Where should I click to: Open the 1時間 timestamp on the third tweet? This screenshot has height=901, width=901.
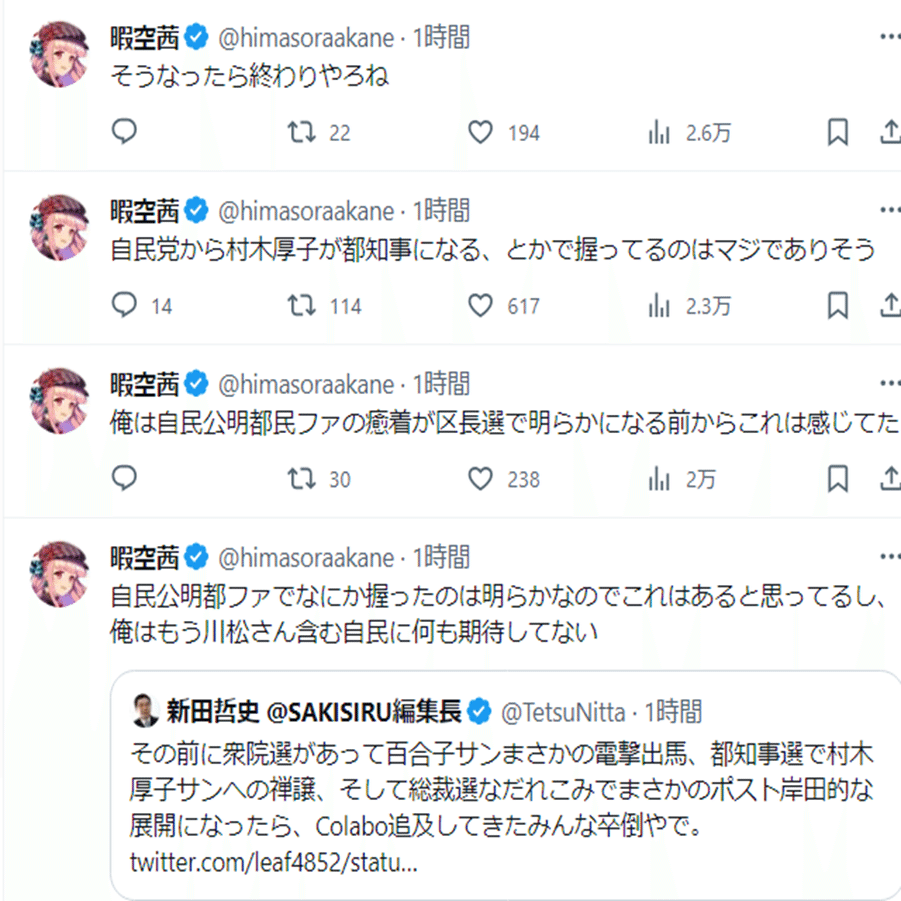(x=441, y=384)
